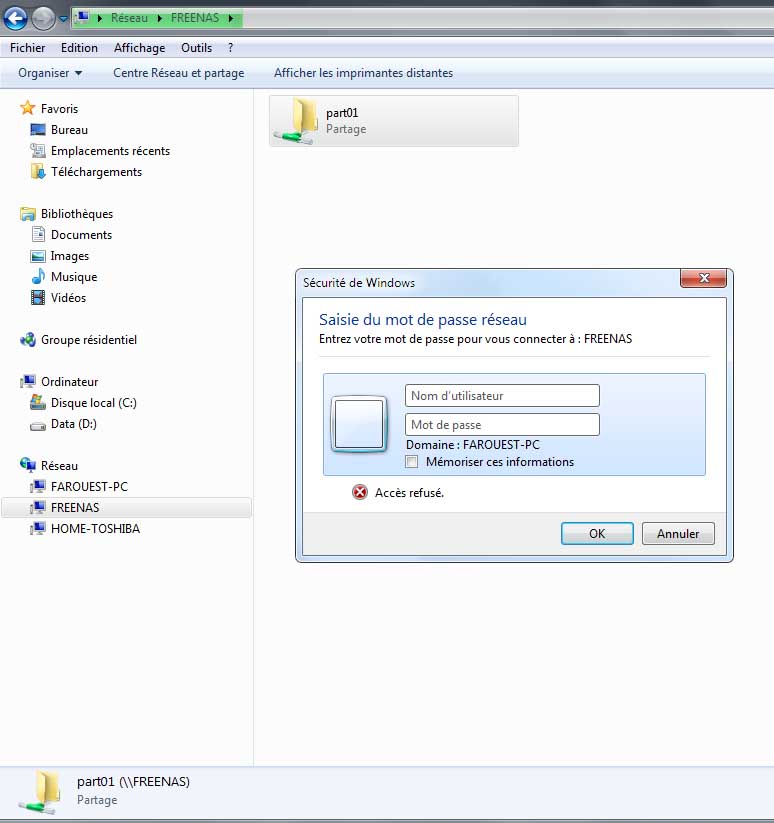Confirm the dialog with OK
The height and width of the screenshot is (823, 774).
click(597, 534)
